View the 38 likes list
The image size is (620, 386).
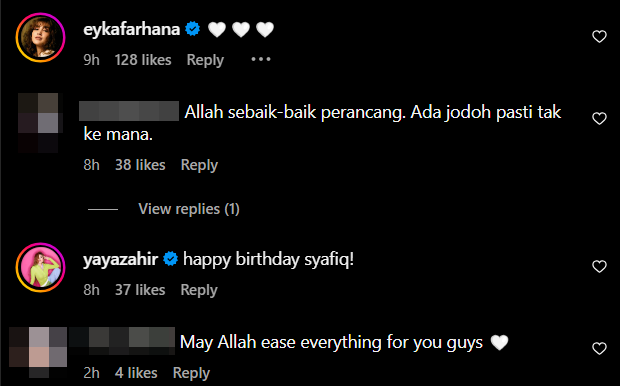pyautogui.click(x=140, y=165)
